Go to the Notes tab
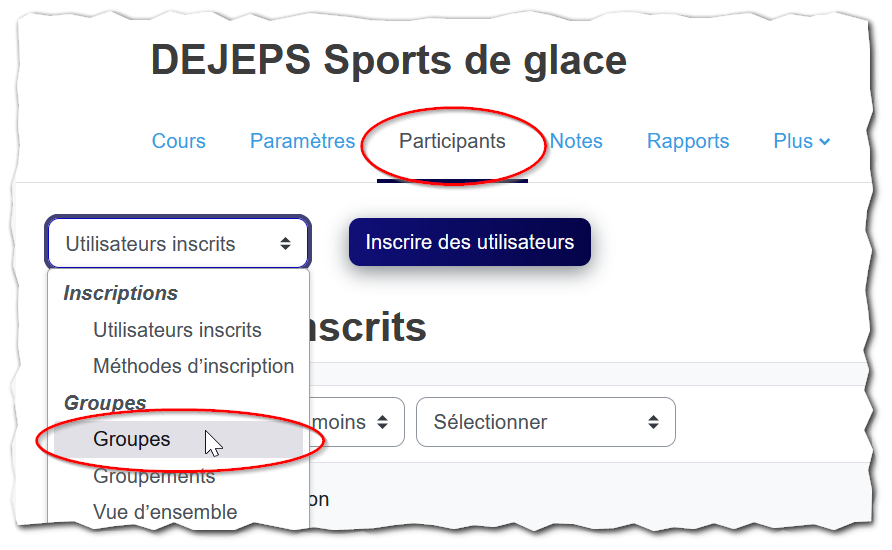 (x=576, y=141)
